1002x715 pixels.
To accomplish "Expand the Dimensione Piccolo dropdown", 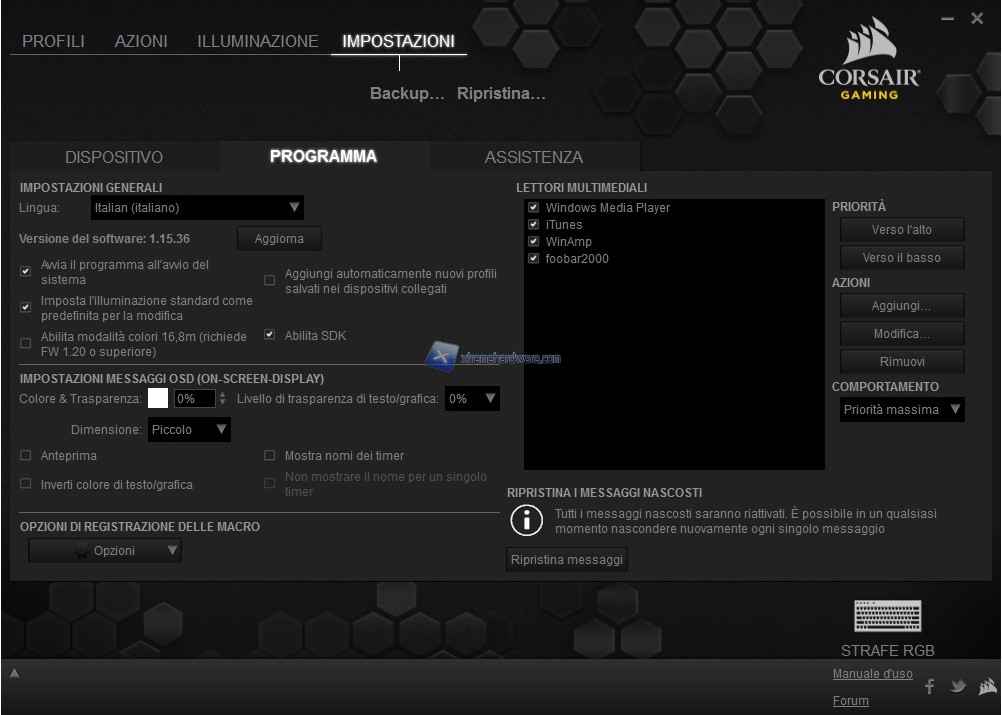I will click(x=190, y=430).
